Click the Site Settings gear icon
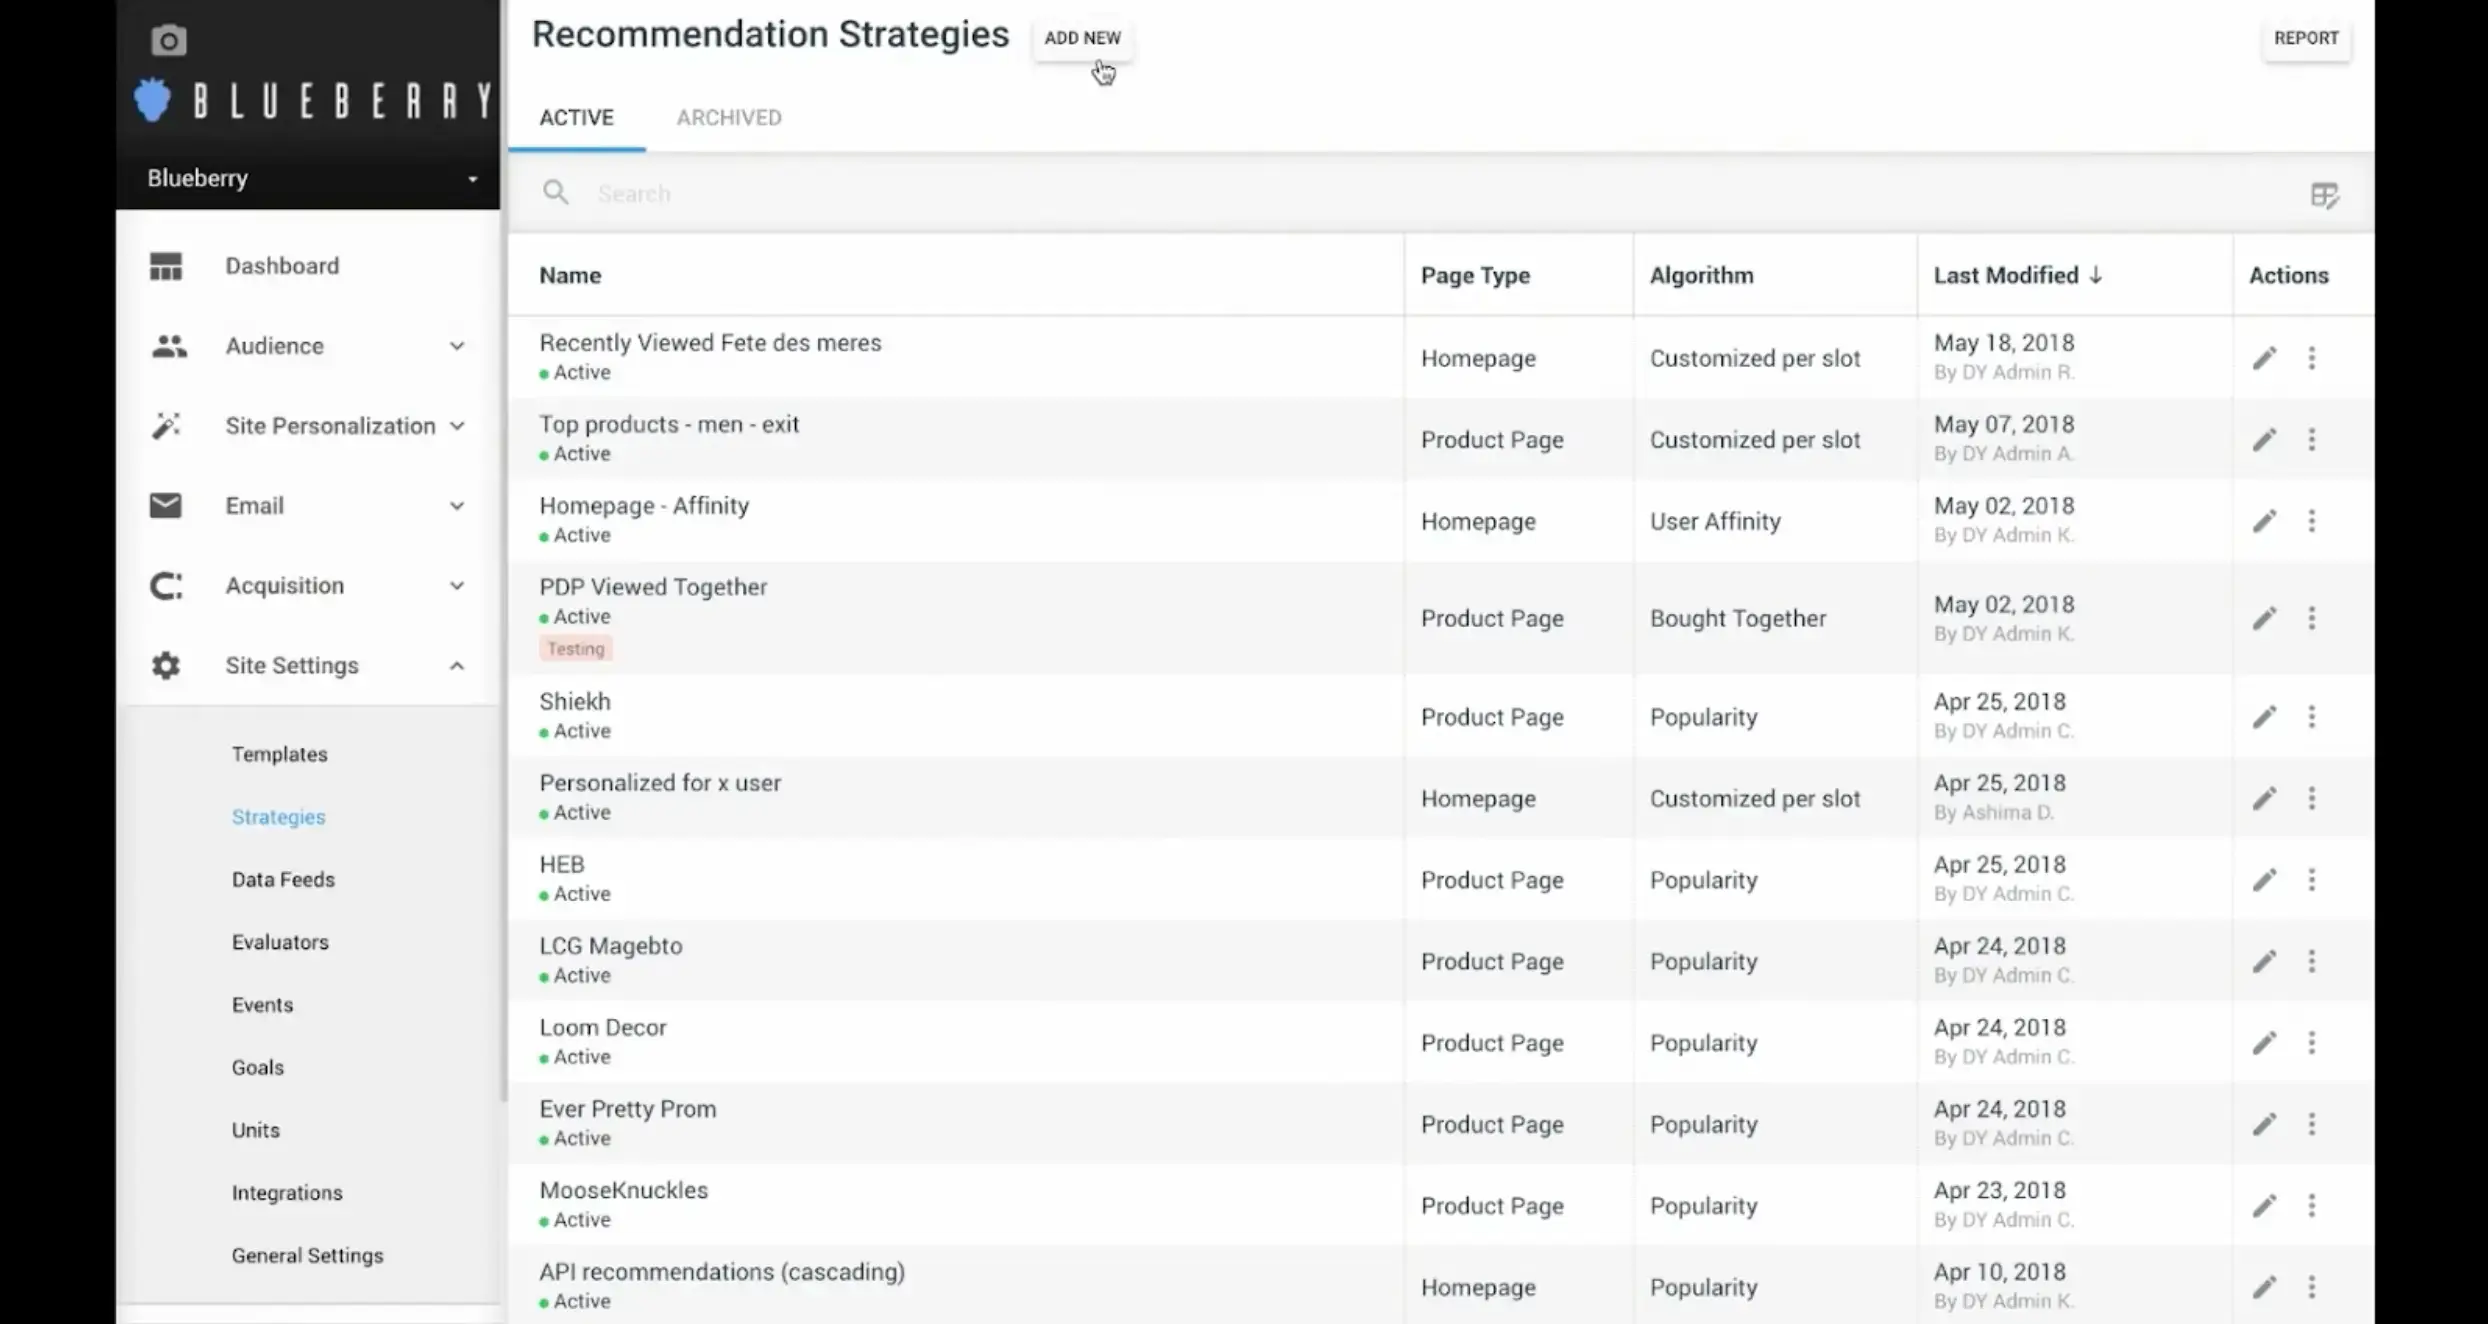The image size is (2488, 1324). click(166, 665)
